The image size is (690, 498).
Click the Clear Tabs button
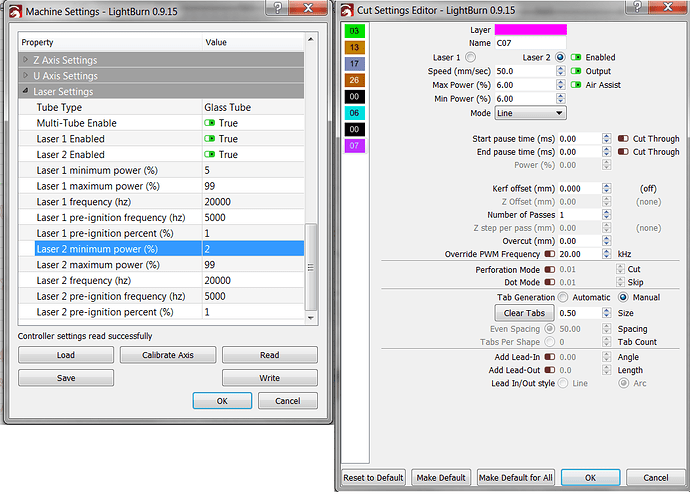[x=524, y=313]
